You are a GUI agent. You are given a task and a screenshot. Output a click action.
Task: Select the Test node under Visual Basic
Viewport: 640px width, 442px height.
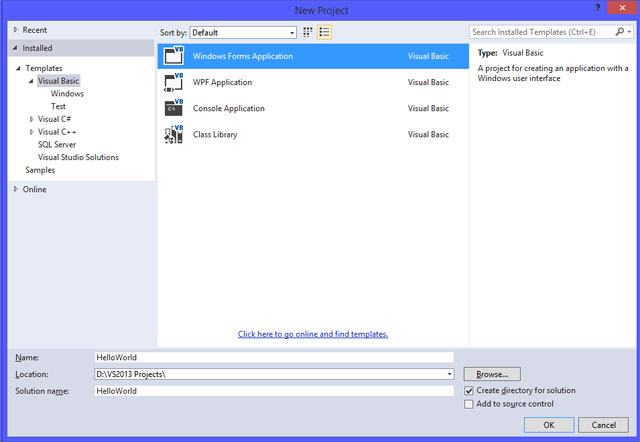pyautogui.click(x=58, y=106)
